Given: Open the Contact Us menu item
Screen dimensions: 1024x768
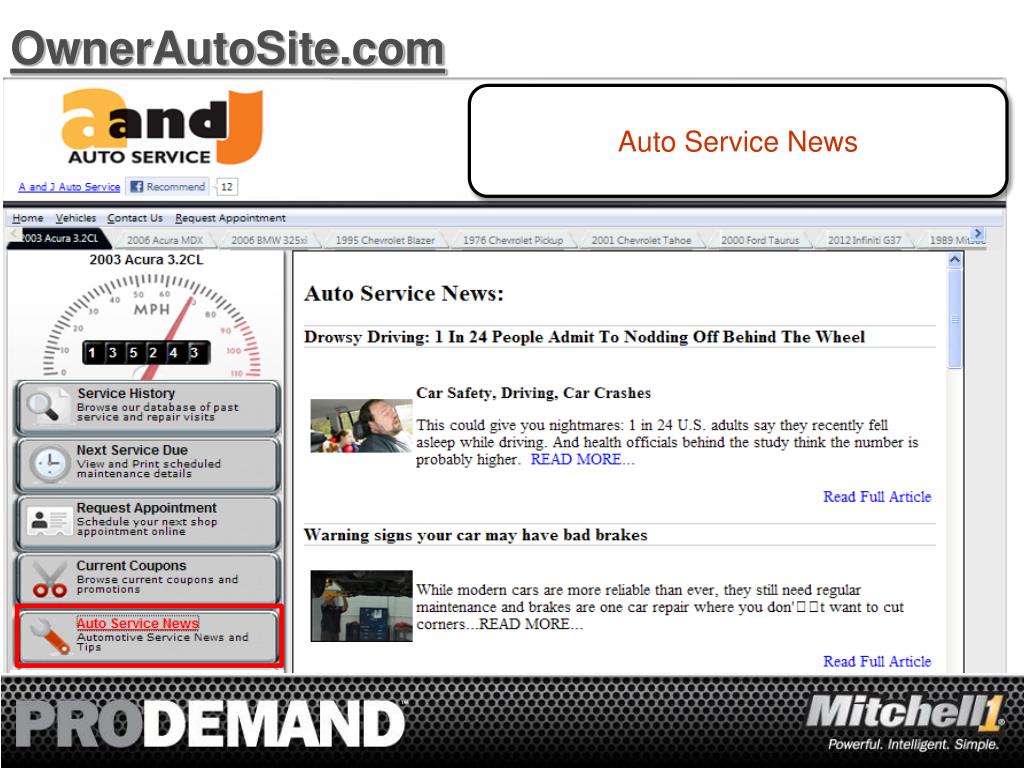Looking at the screenshot, I should click(135, 218).
